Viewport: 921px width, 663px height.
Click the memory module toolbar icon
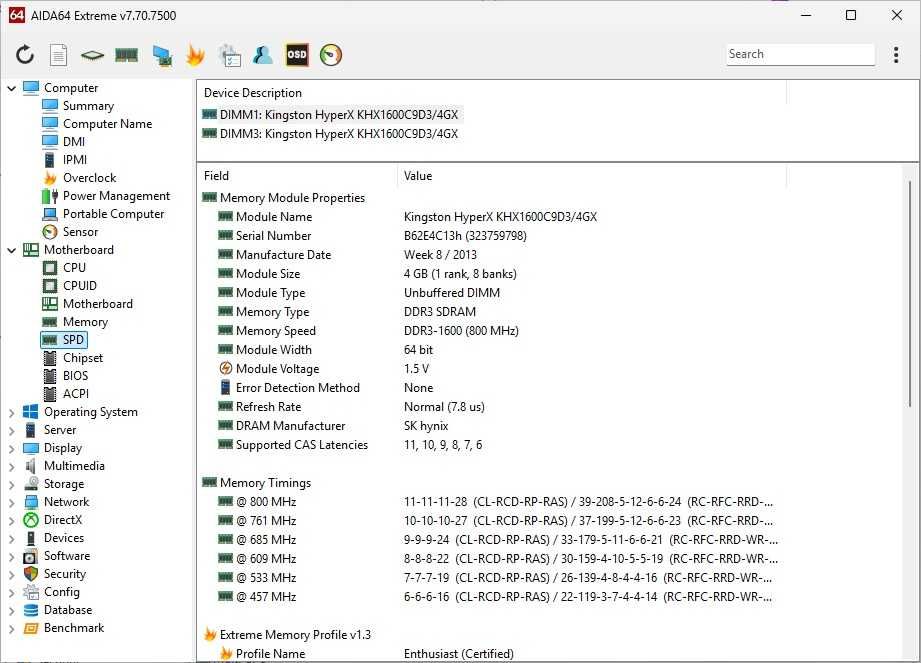(126, 55)
